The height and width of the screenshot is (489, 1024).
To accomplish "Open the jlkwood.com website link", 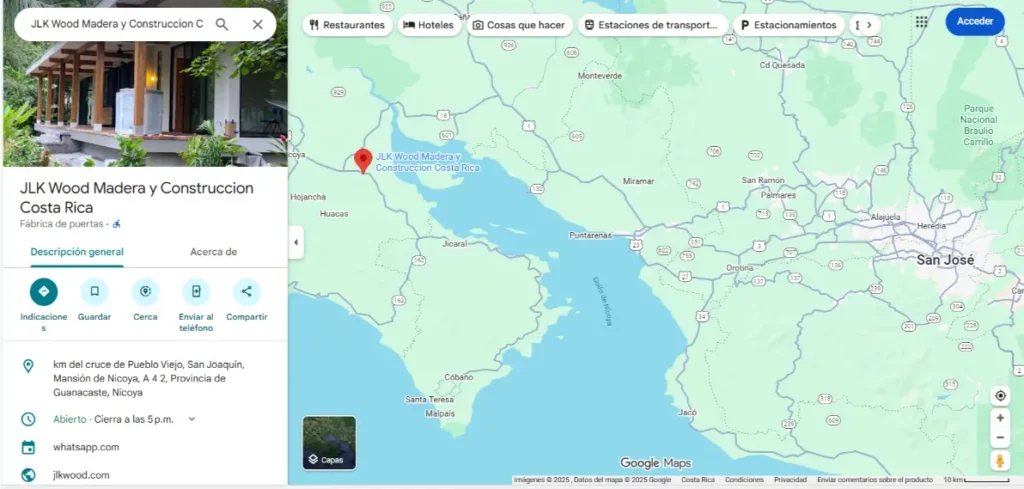I will click(81, 475).
